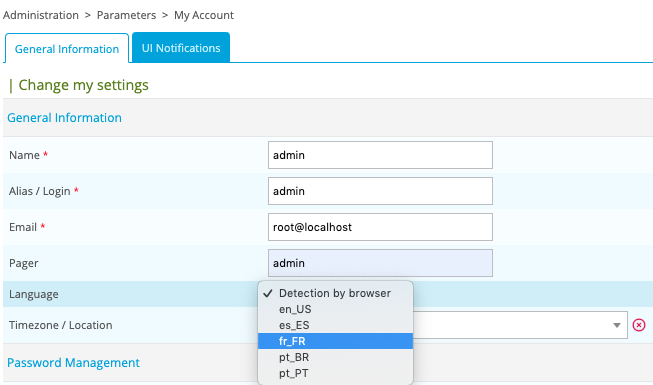Edit the Alias / Login field

[x=380, y=191]
